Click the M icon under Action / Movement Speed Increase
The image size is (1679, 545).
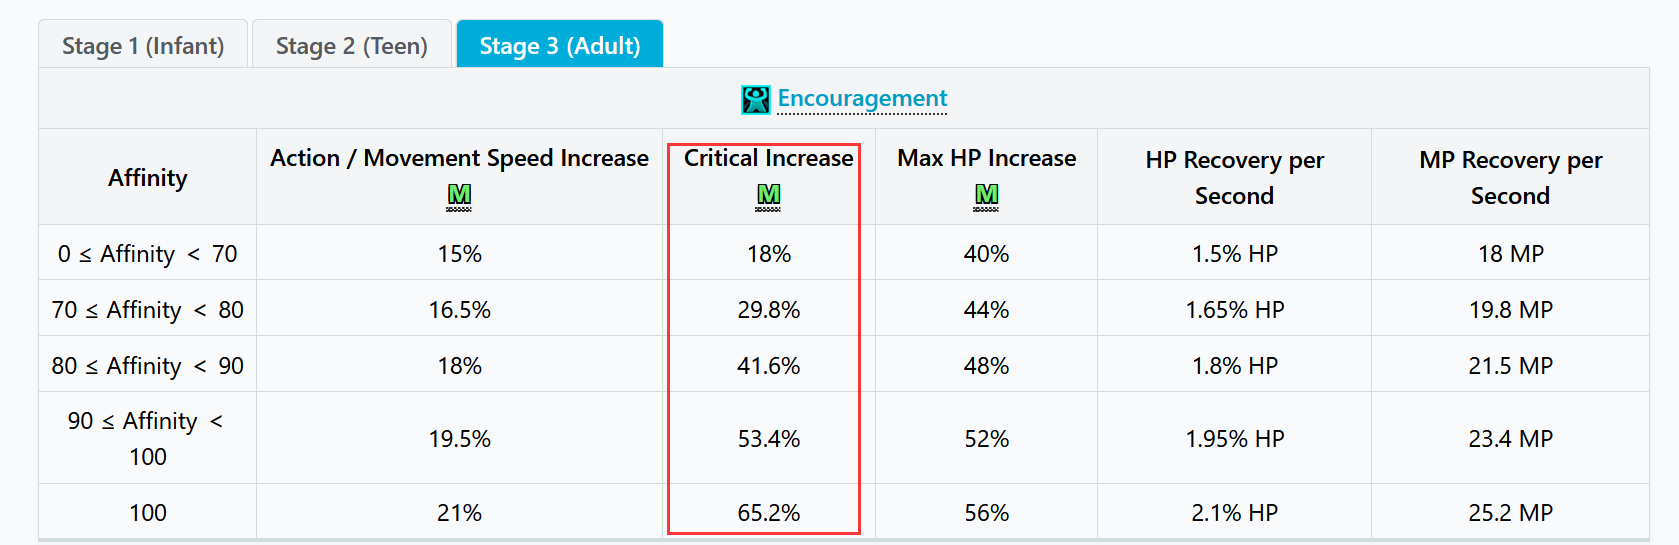tap(459, 196)
